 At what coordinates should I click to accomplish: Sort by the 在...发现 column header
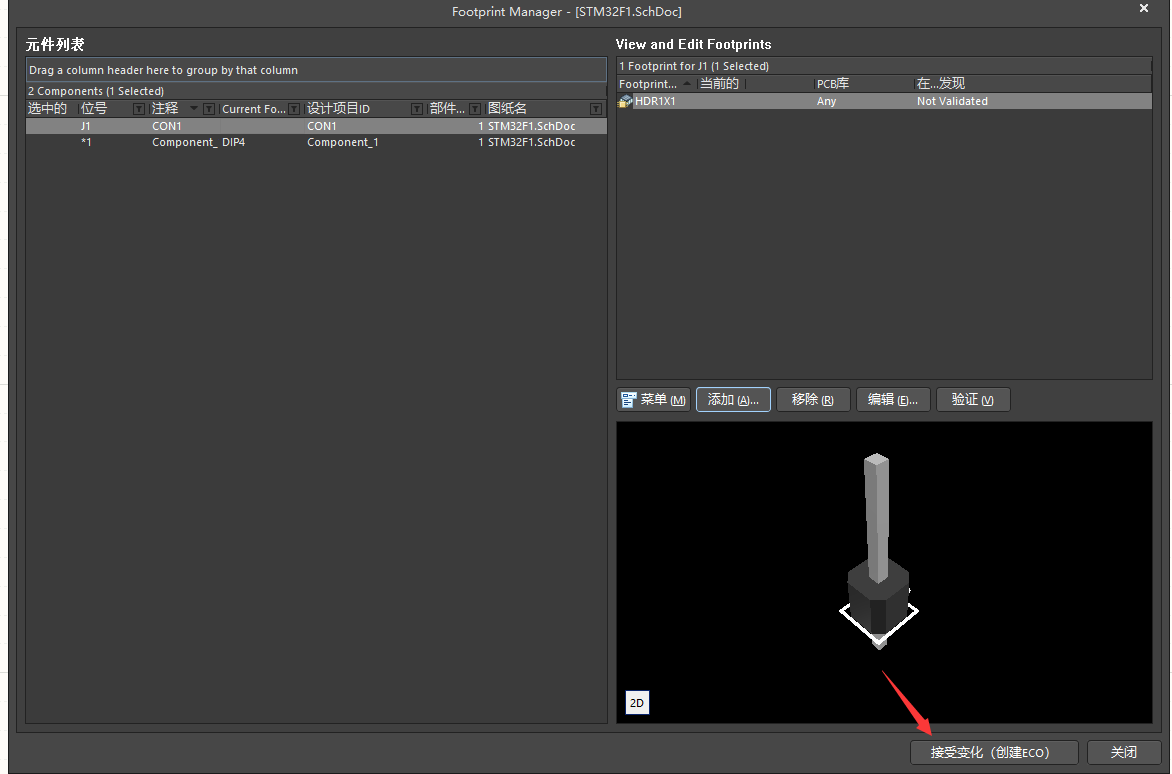click(941, 84)
